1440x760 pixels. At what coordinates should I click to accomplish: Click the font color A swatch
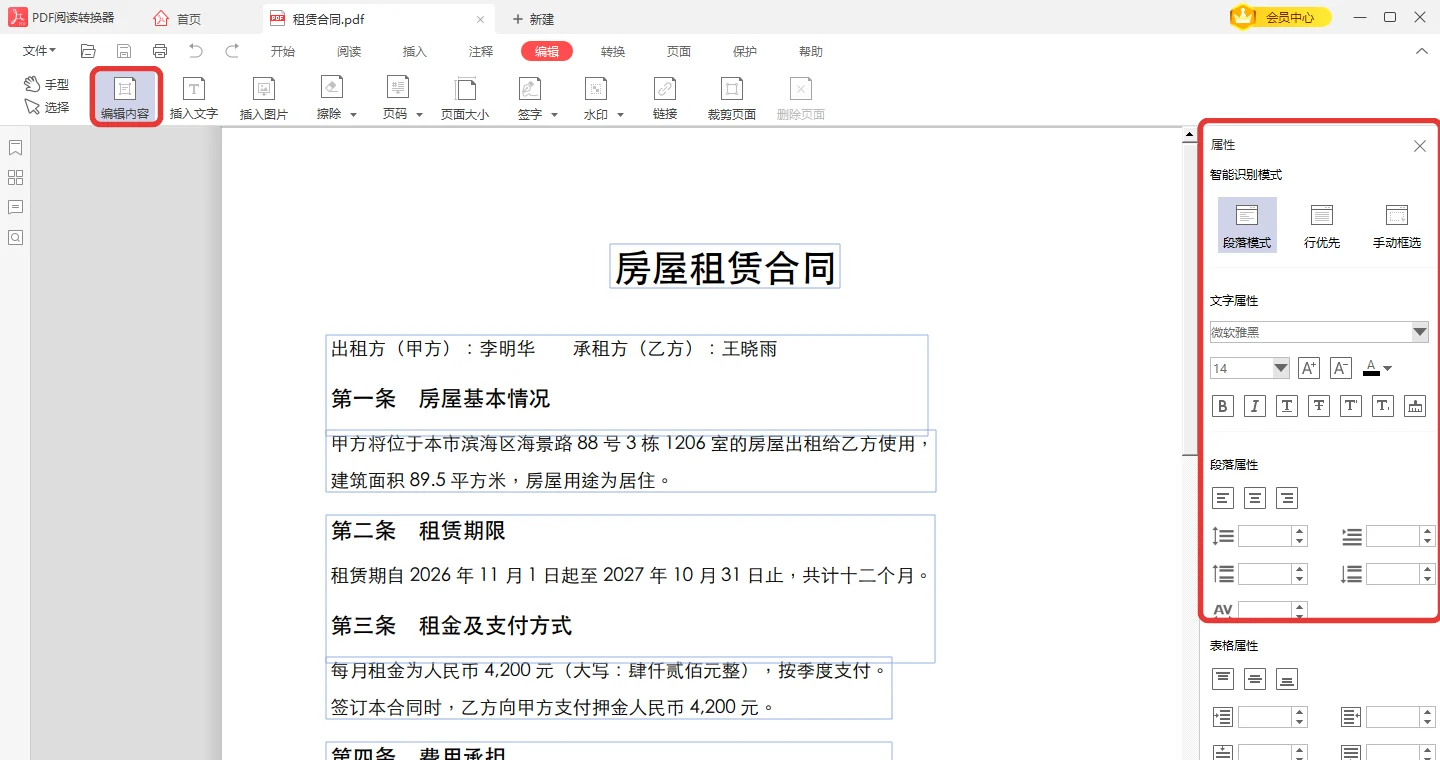pos(1372,368)
